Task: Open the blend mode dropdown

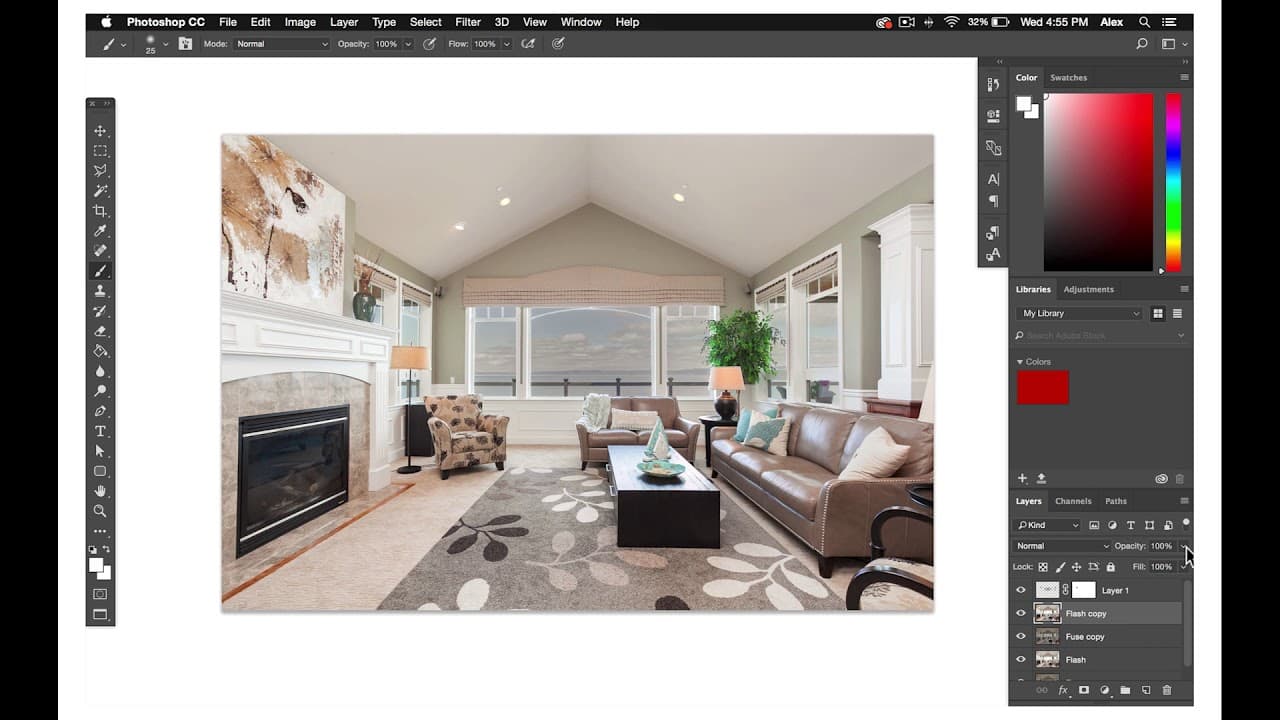Action: 1060,546
